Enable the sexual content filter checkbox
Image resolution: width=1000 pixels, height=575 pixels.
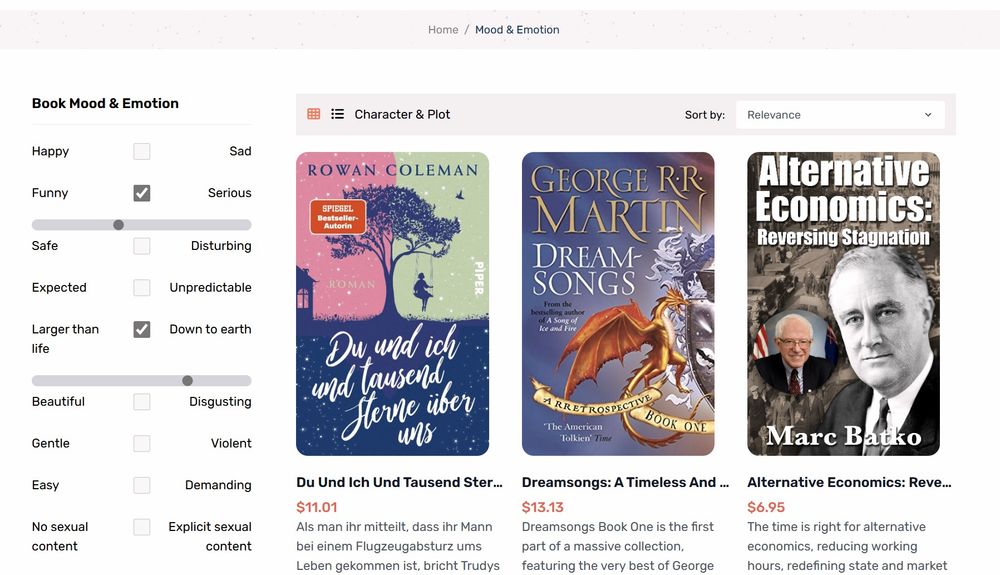coord(142,527)
